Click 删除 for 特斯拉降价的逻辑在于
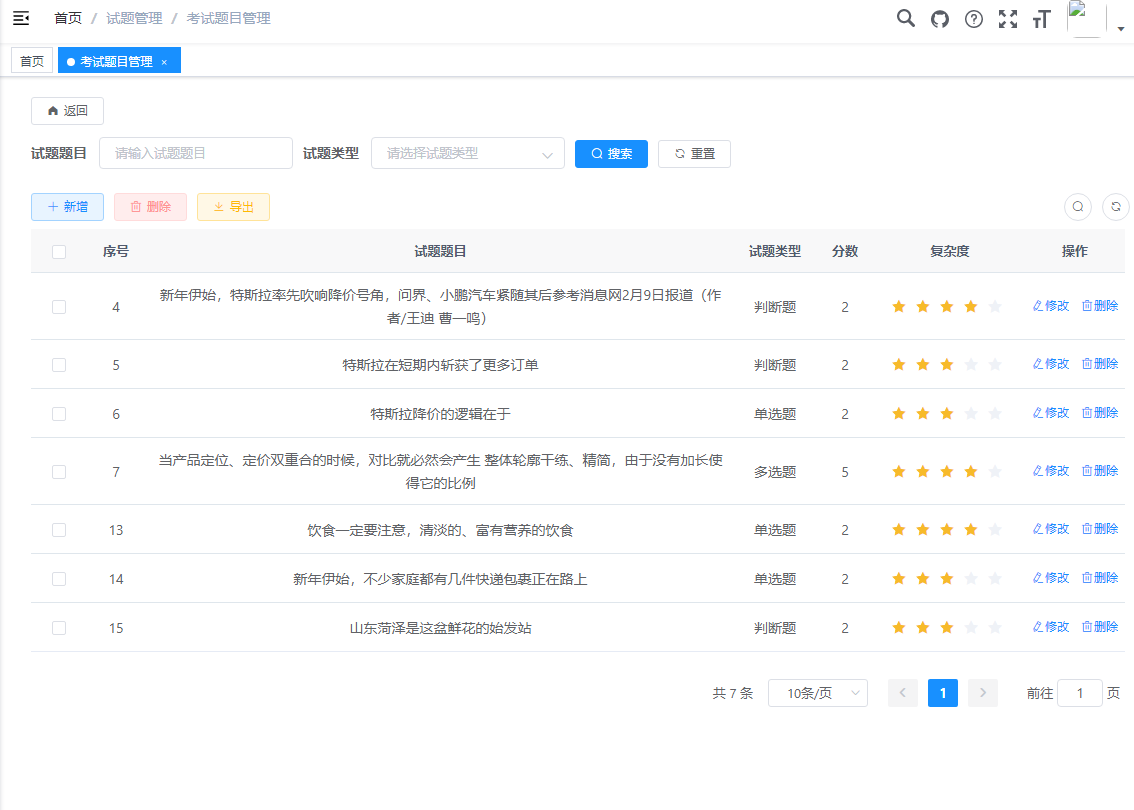The height and width of the screenshot is (810, 1134). click(1100, 413)
